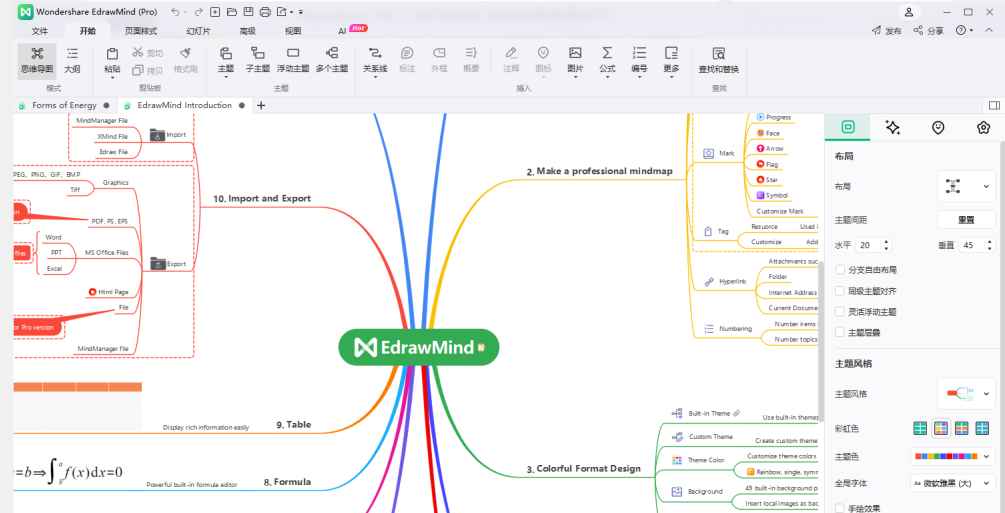Click the 重置 reset button
Image resolution: width=1005 pixels, height=513 pixels.
966,219
